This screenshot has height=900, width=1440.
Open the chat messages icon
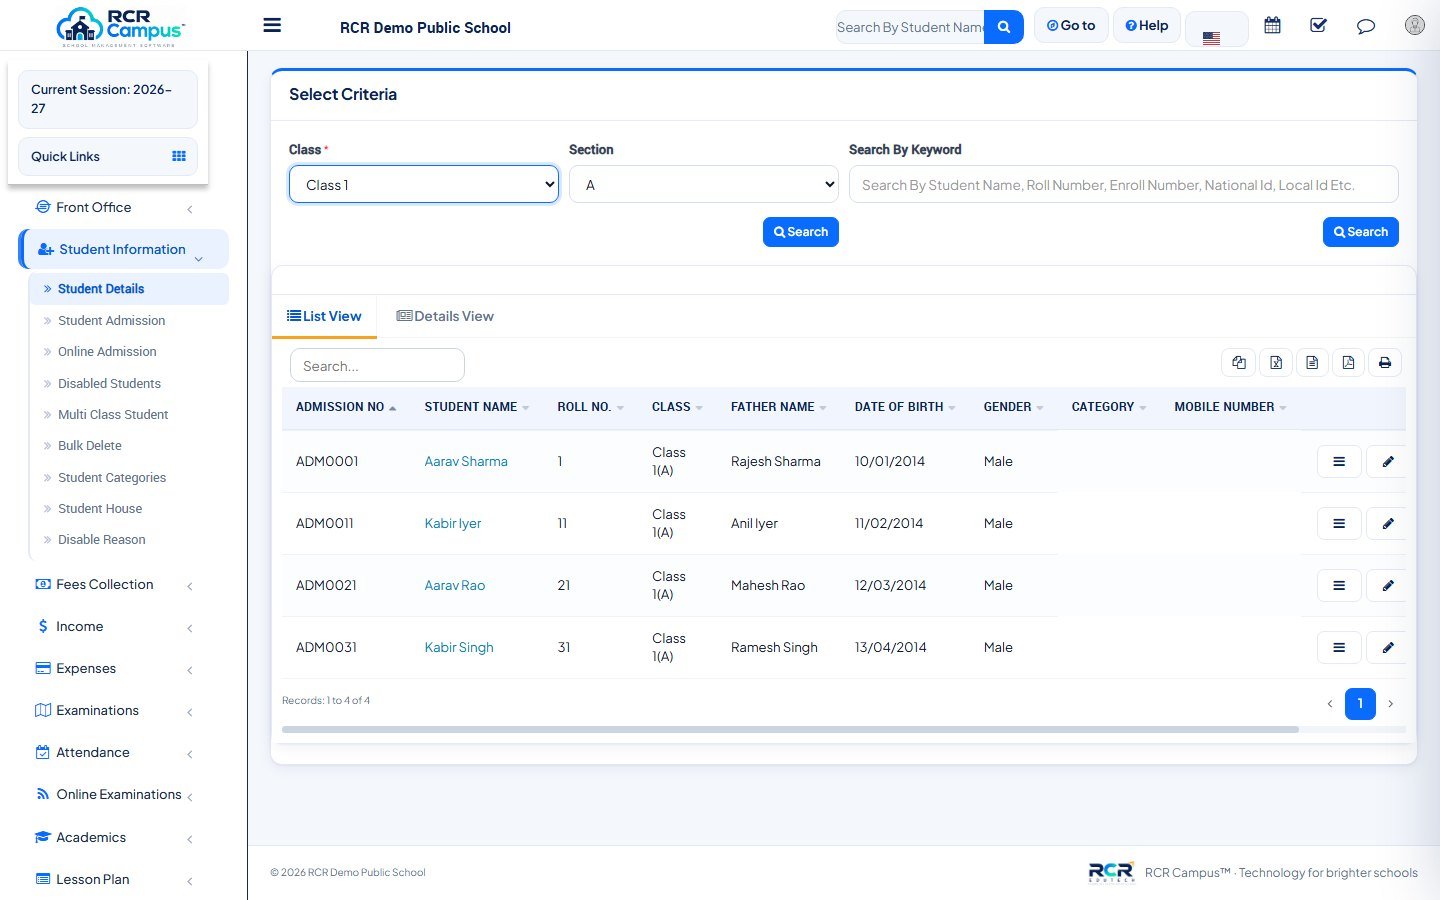1365,26
